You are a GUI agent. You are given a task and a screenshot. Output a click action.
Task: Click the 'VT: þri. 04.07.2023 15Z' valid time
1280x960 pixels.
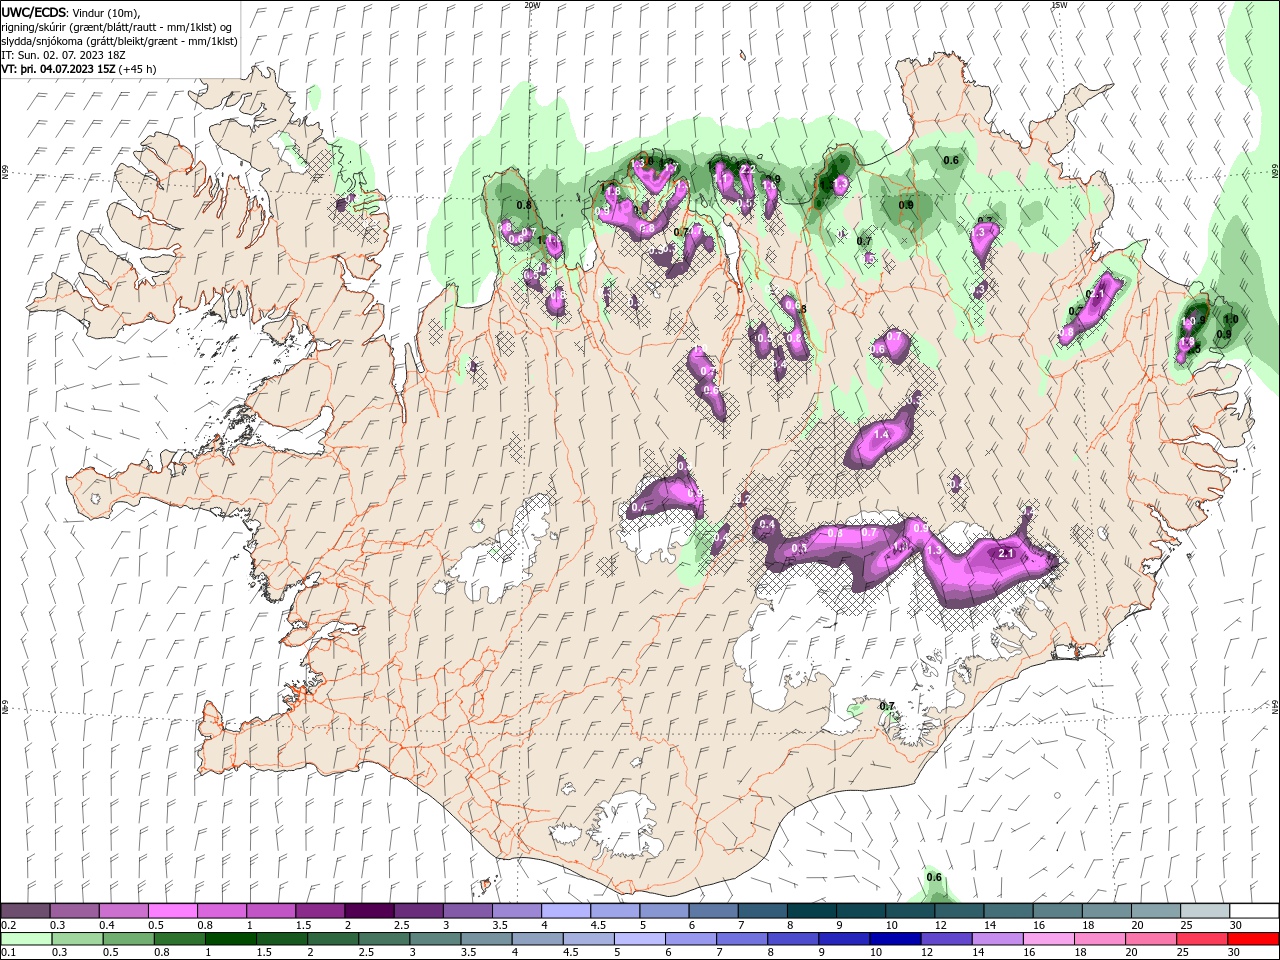pyautogui.click(x=58, y=69)
